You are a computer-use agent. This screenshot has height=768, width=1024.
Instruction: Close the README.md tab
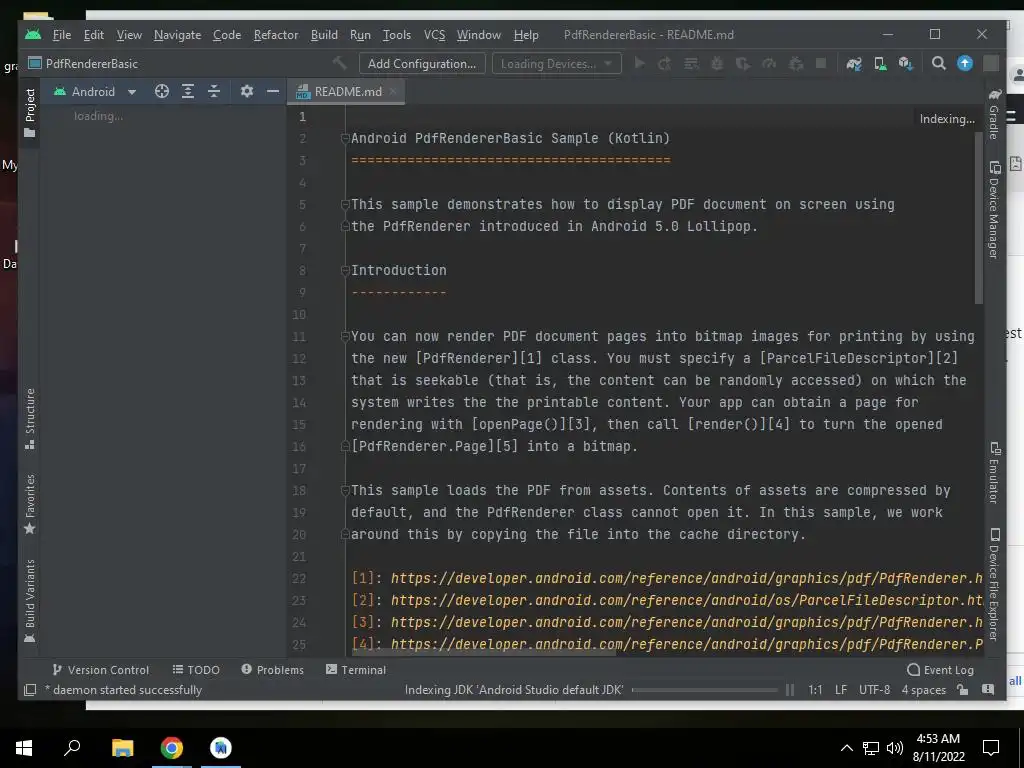click(x=392, y=91)
